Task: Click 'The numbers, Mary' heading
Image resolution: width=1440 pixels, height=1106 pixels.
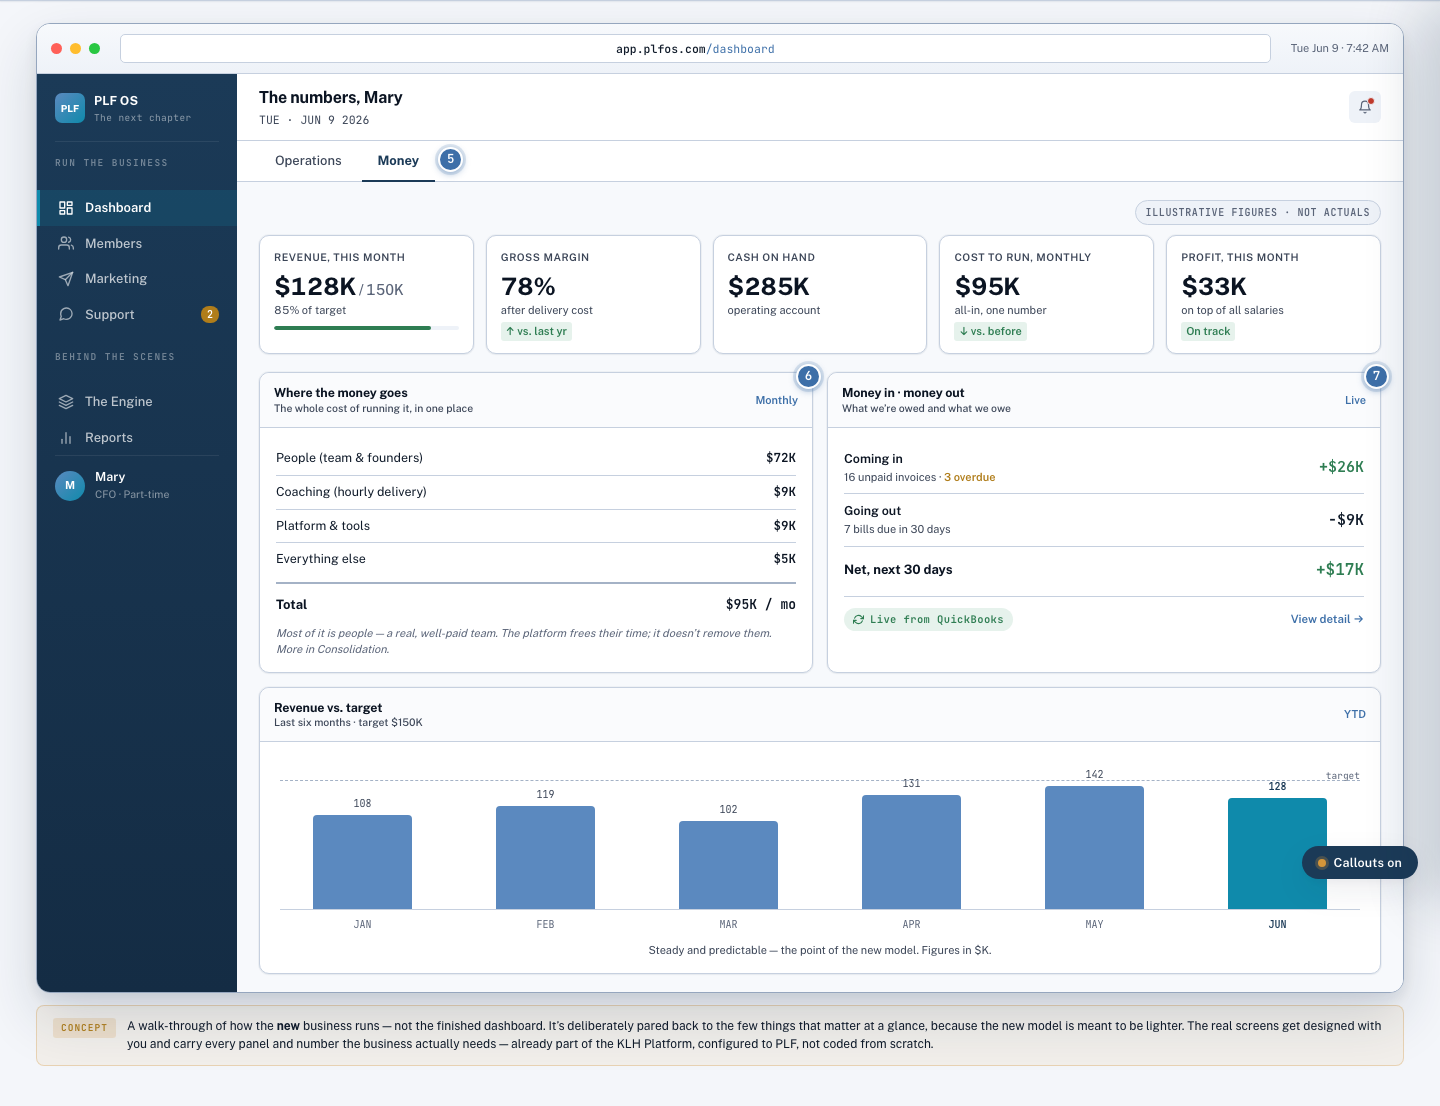Action: 330,97
